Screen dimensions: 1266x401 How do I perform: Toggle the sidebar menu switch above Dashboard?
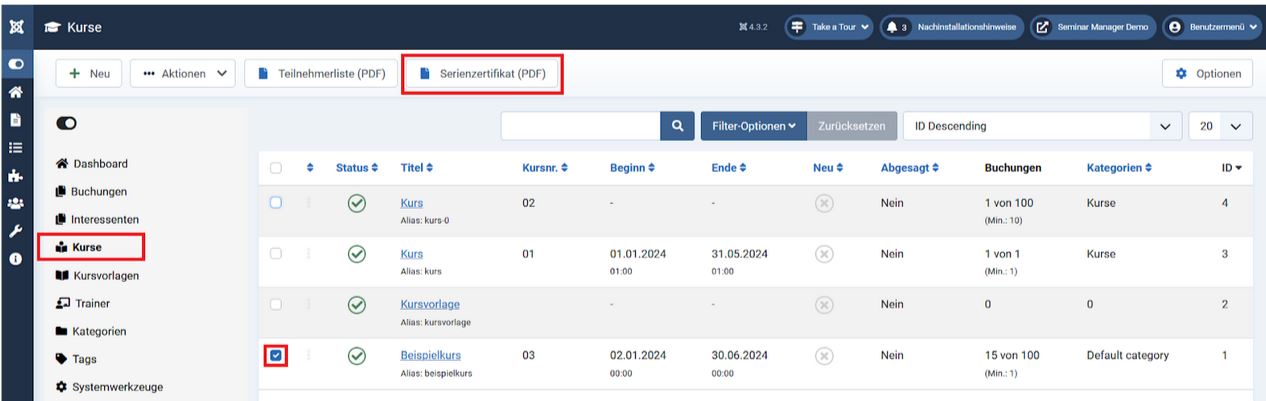pyautogui.click(x=67, y=123)
